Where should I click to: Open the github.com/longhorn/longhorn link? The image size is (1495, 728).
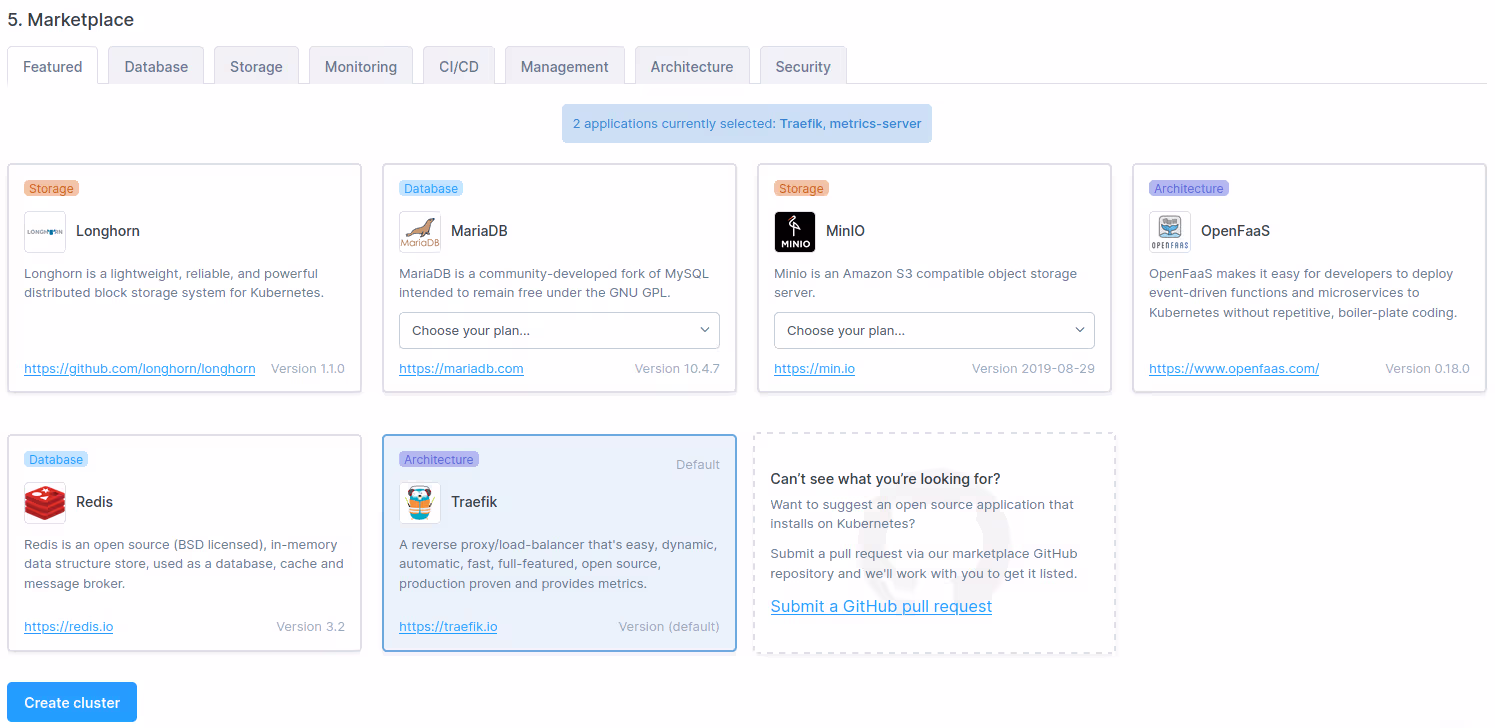[140, 369]
